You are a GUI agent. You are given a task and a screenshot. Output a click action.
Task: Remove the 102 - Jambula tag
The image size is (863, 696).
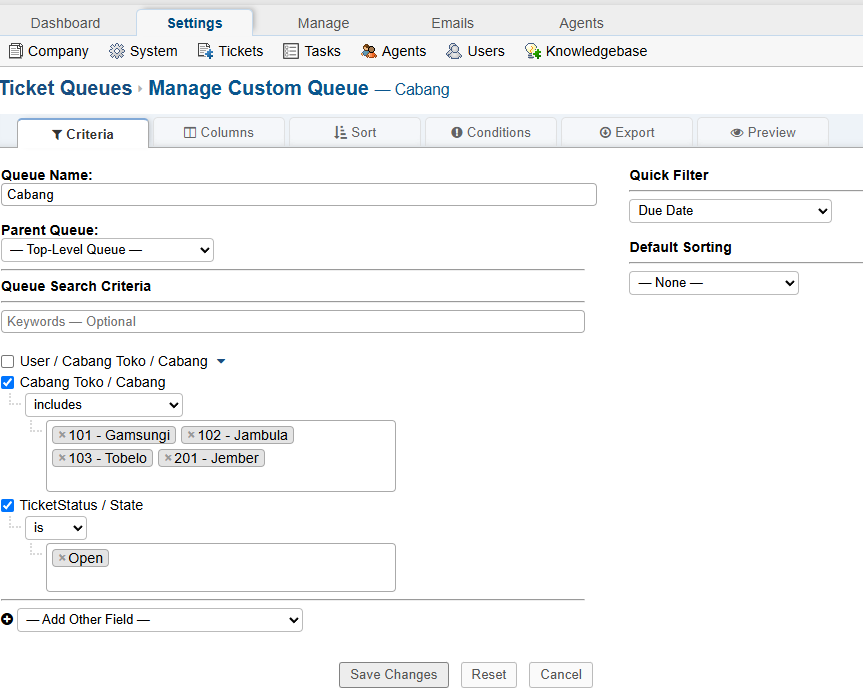pyautogui.click(x=191, y=436)
